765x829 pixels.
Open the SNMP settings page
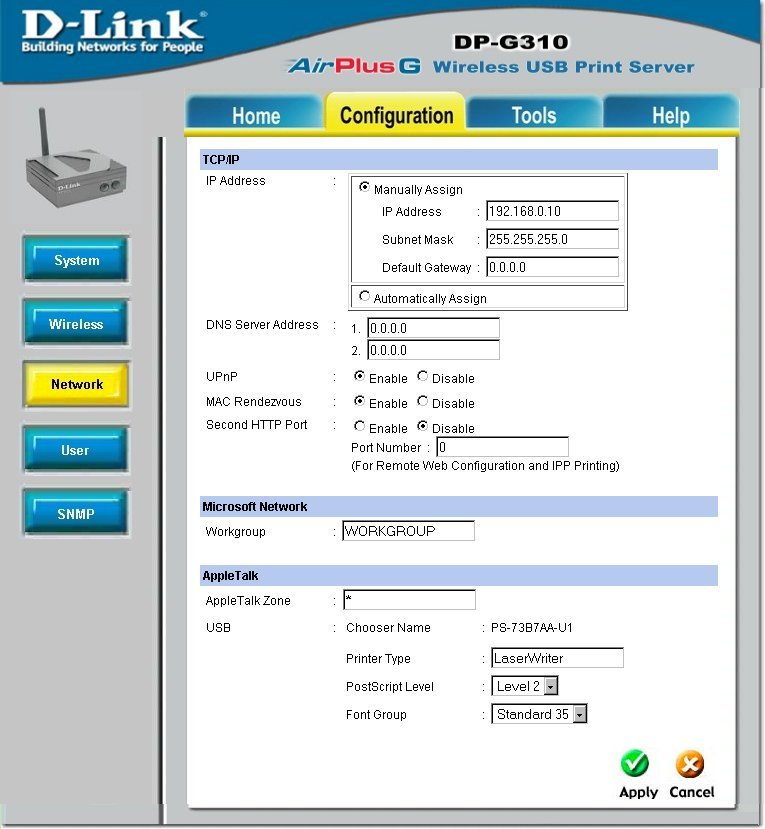coord(76,513)
